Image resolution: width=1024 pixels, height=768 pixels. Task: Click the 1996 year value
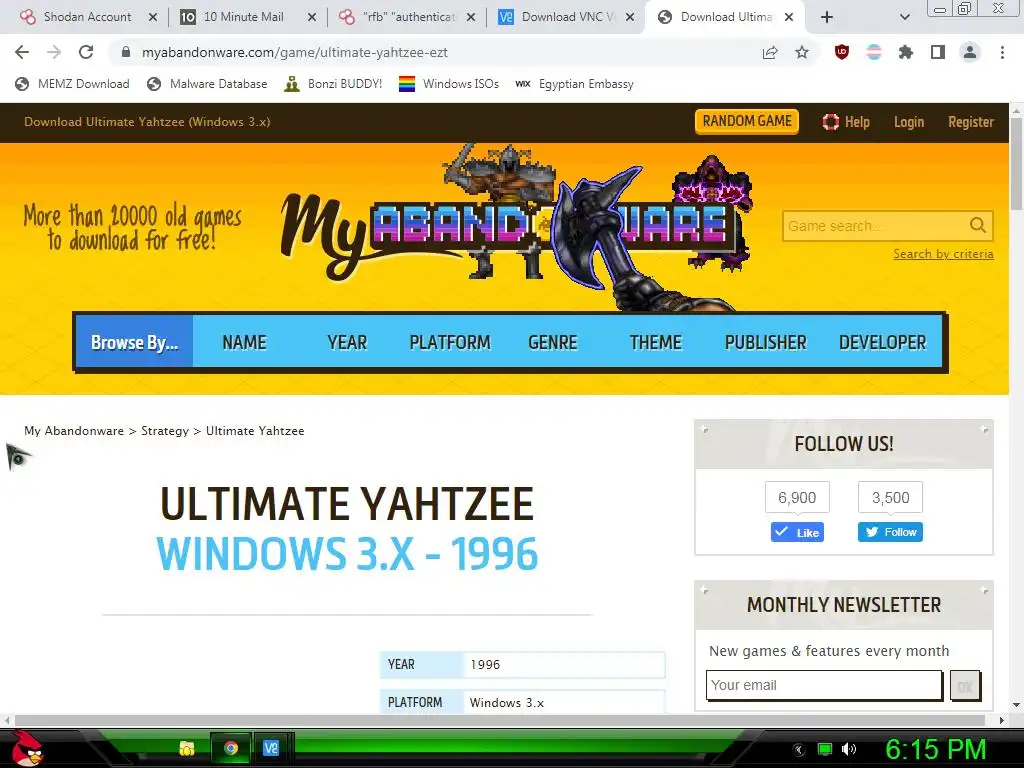(x=485, y=665)
